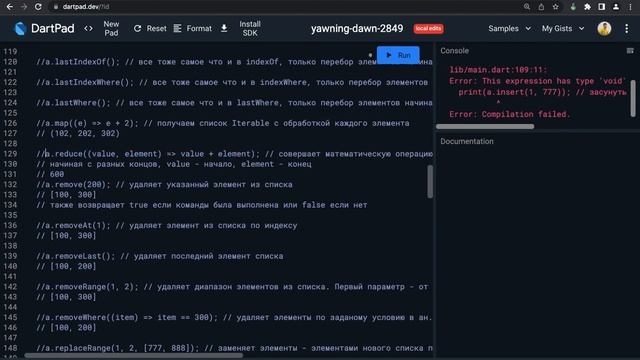
Task: Click the Reset circular arrow icon
Action: click(x=138, y=29)
